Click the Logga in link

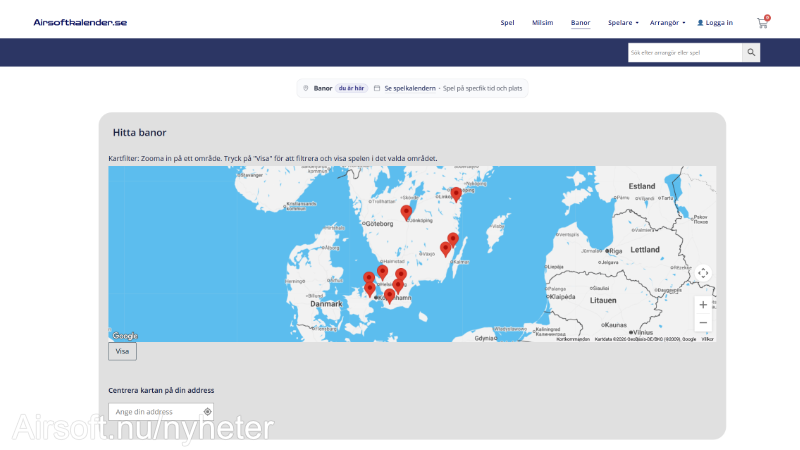pyautogui.click(x=715, y=22)
